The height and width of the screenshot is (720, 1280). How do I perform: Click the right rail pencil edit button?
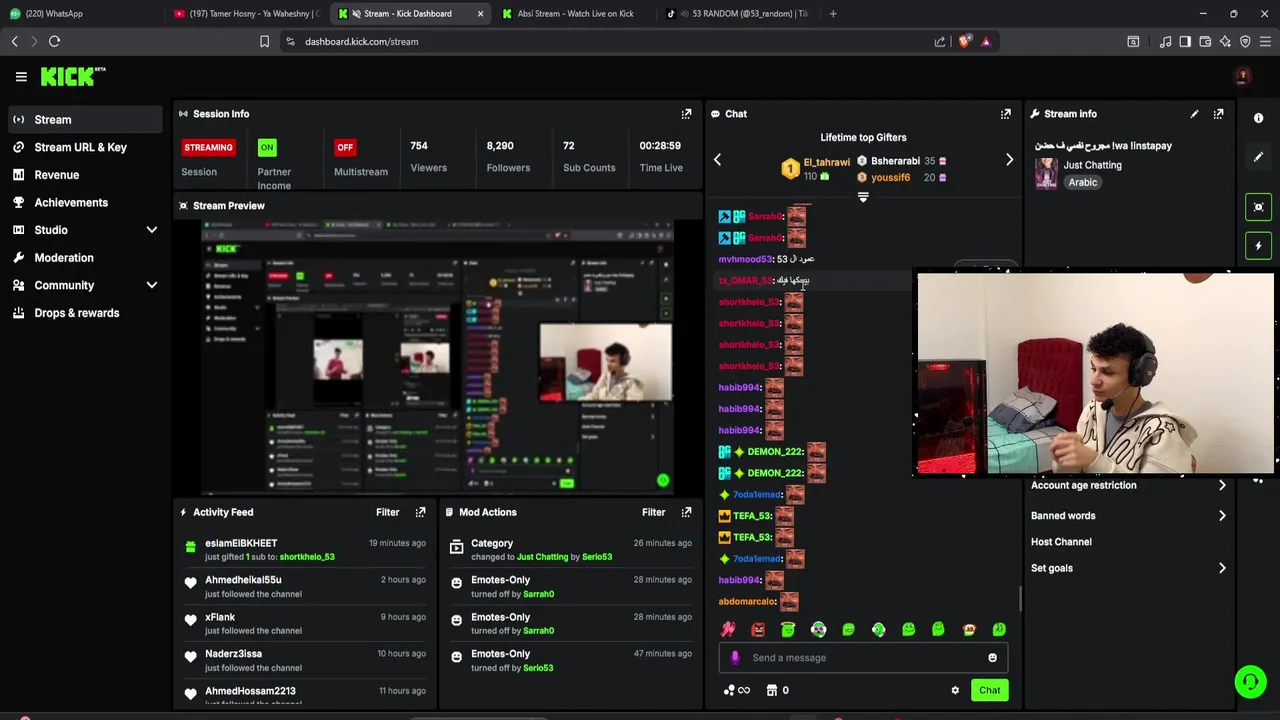(x=1258, y=157)
